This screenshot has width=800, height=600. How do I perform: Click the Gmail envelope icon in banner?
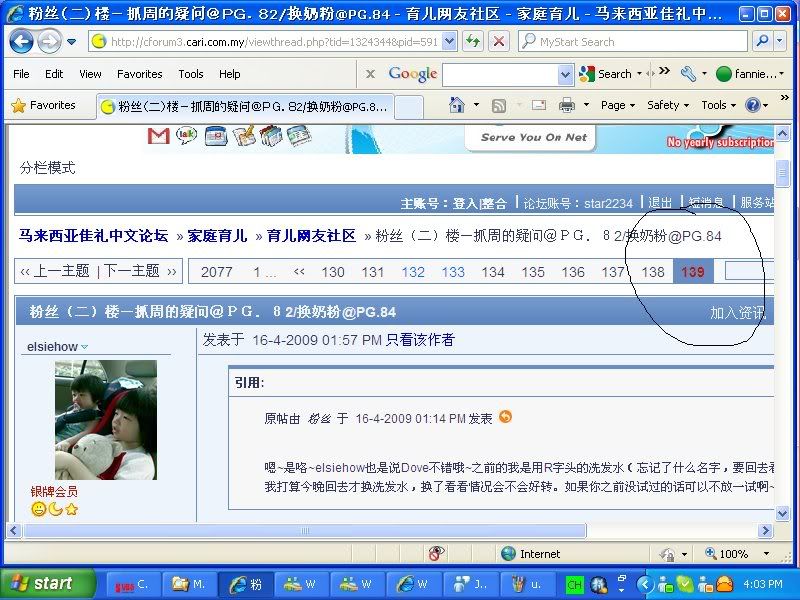(x=158, y=136)
